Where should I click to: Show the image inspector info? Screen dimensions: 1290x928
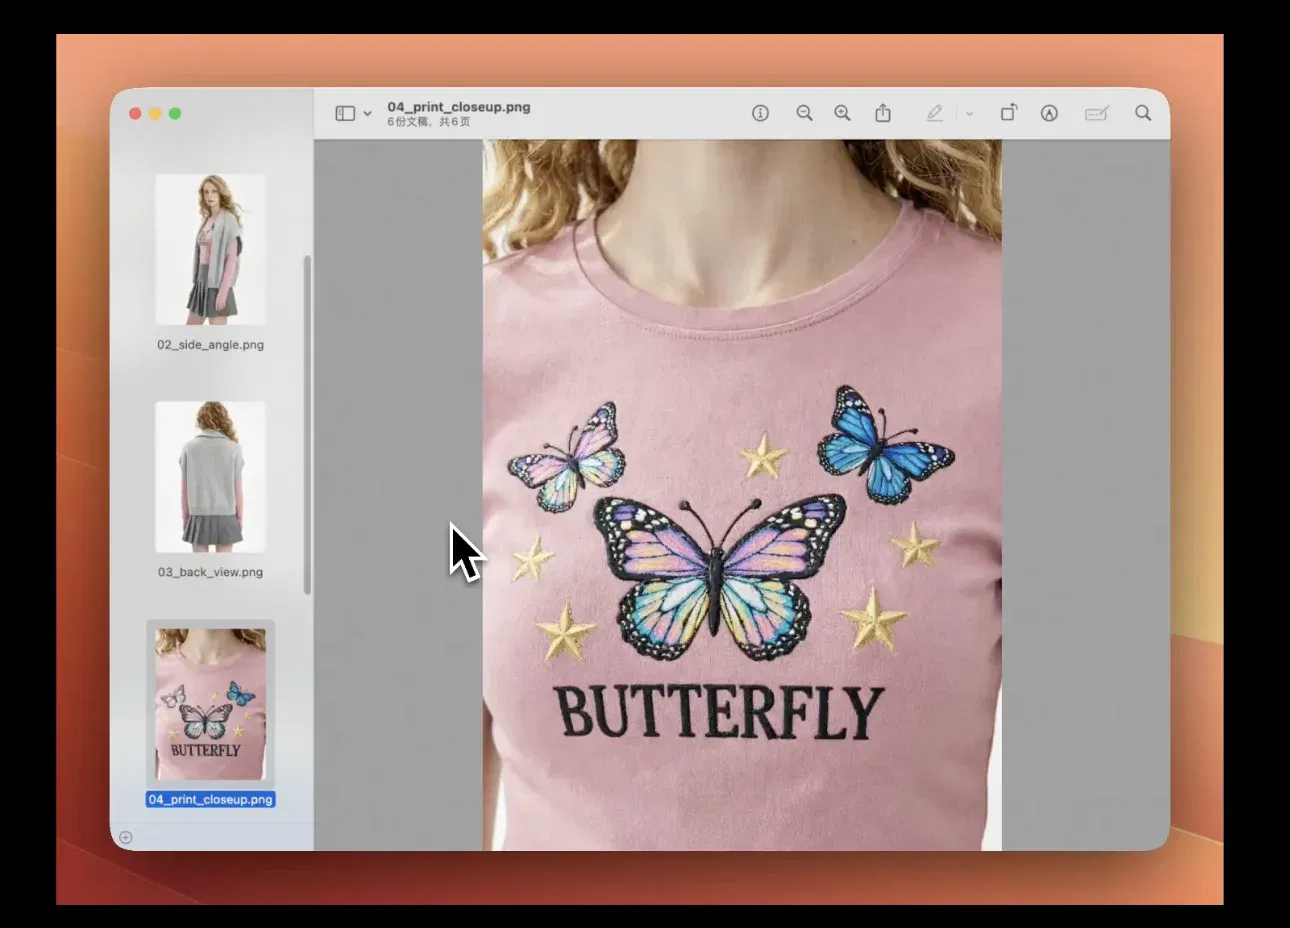(x=760, y=114)
